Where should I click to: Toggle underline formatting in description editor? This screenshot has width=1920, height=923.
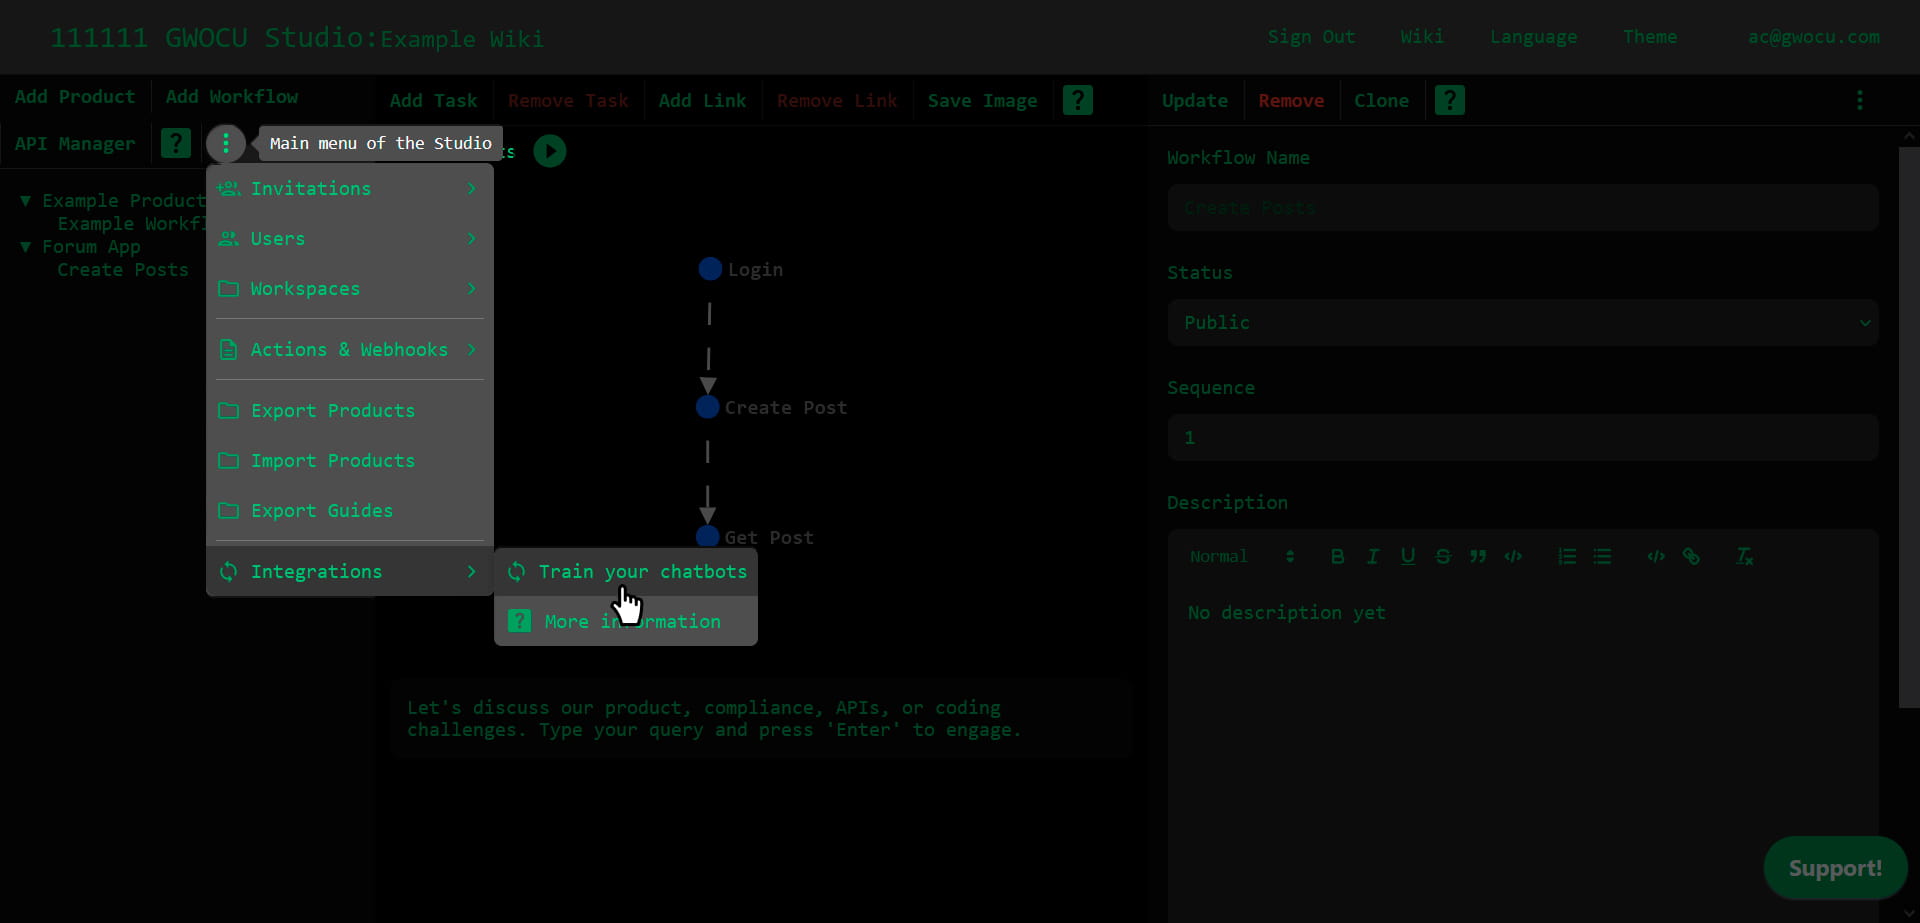pyautogui.click(x=1408, y=557)
